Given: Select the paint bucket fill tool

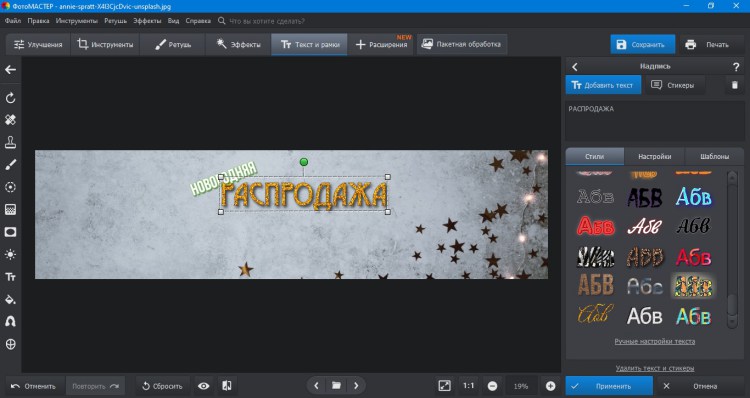Looking at the screenshot, I should point(10,299).
